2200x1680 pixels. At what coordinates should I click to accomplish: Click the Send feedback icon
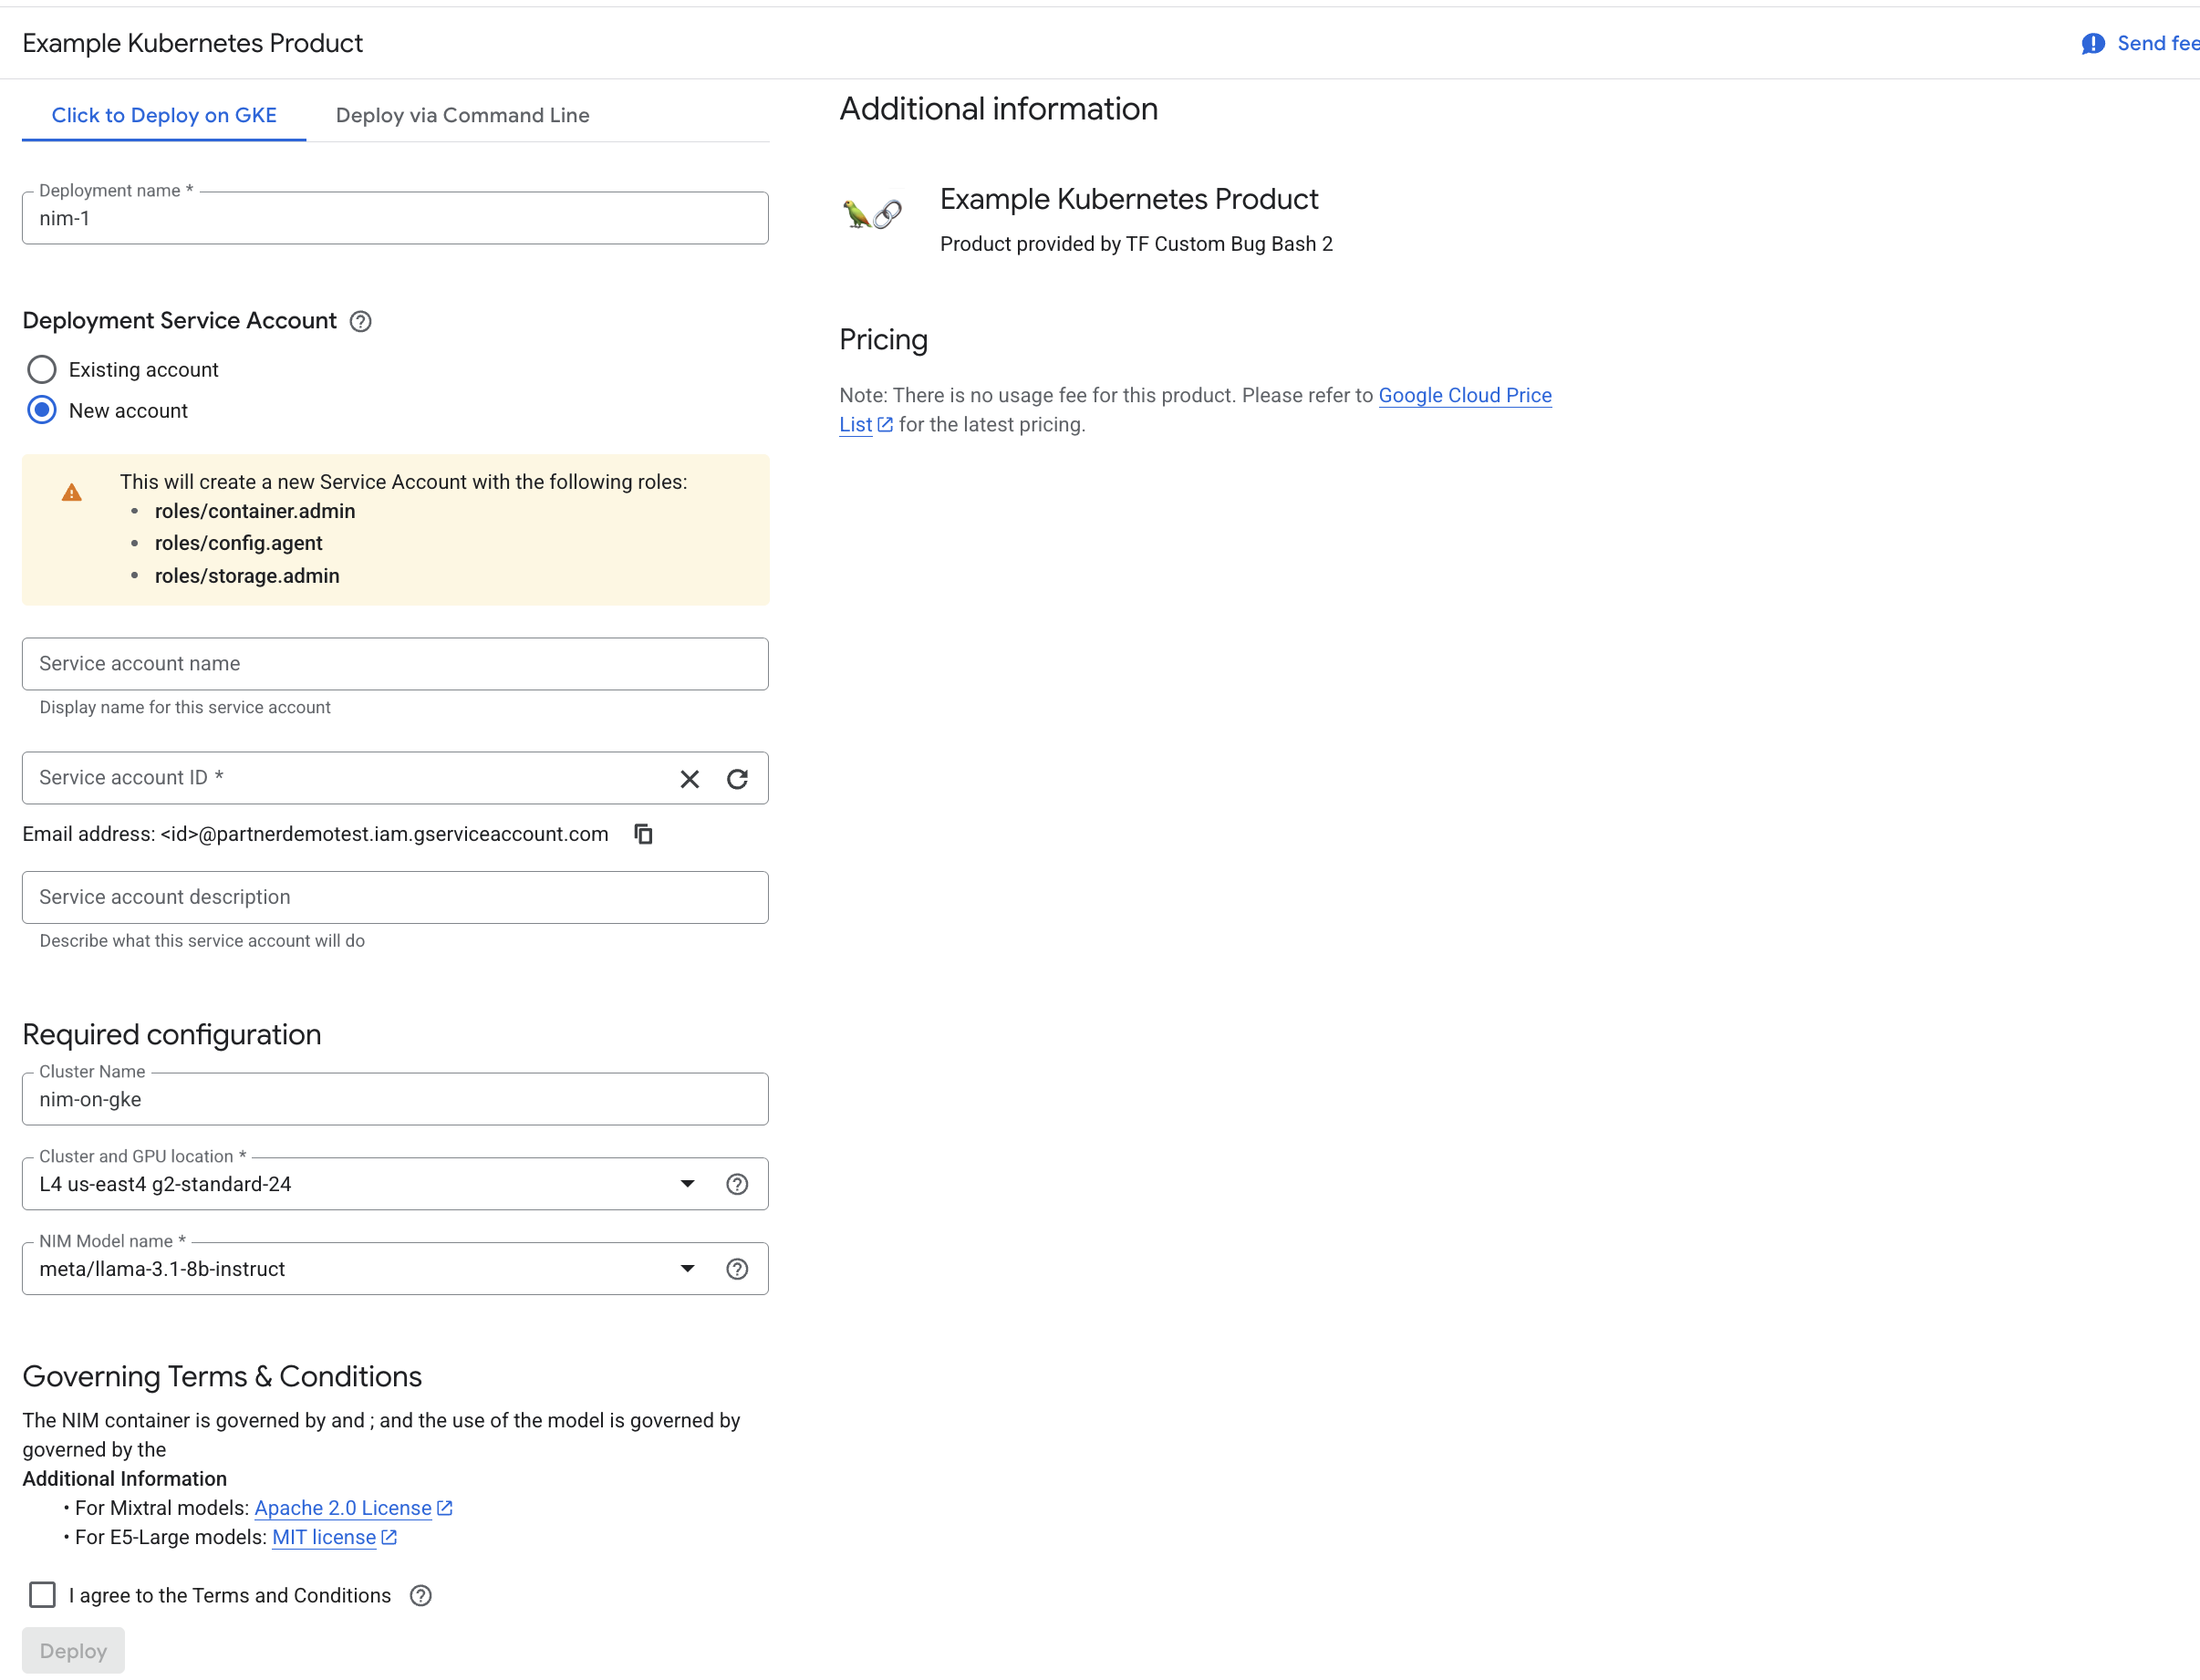[x=2093, y=43]
